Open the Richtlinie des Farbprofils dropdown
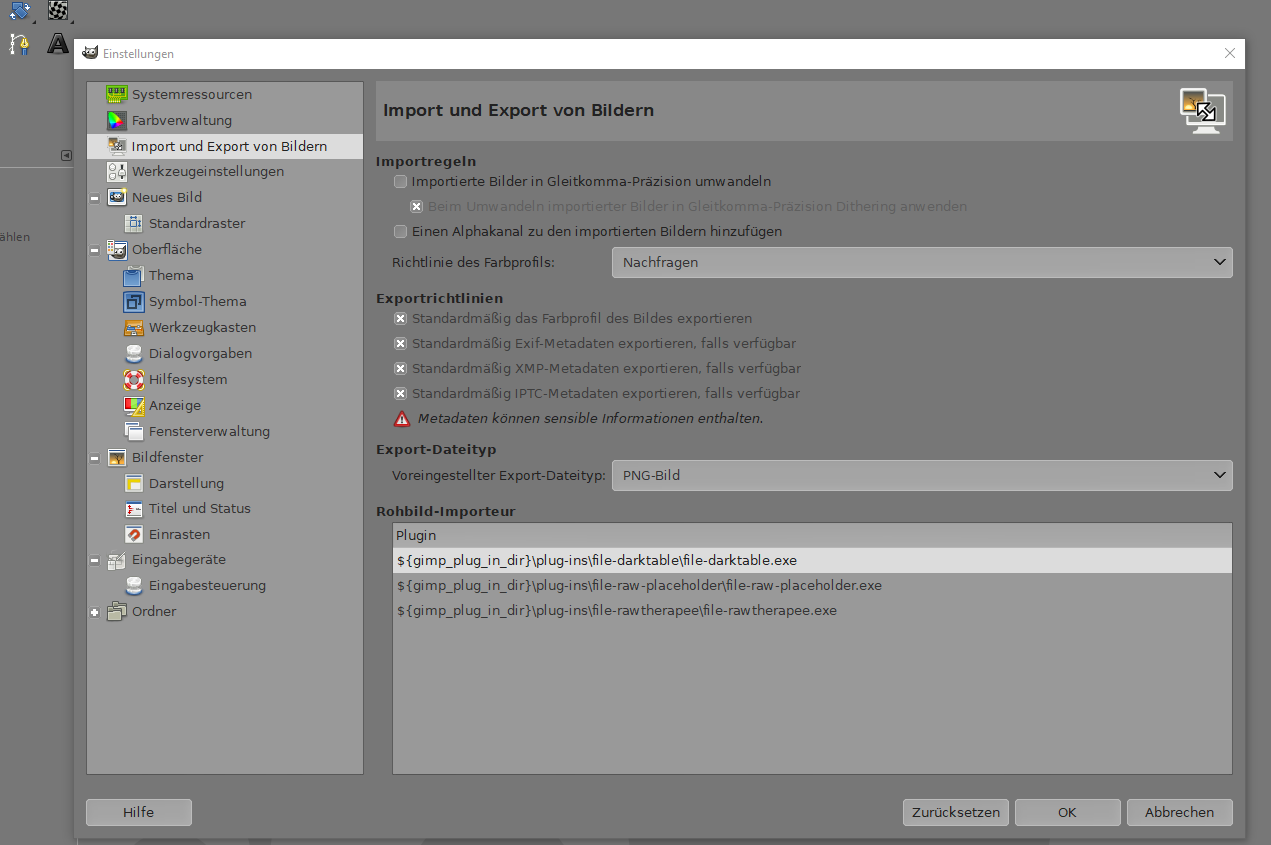 pos(921,263)
